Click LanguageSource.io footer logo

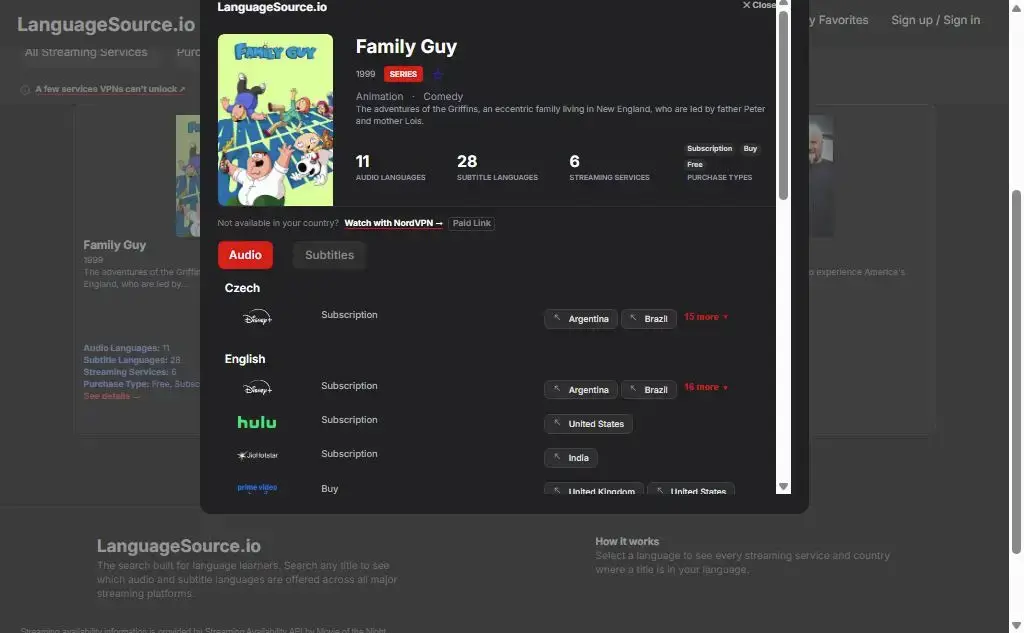(x=179, y=546)
